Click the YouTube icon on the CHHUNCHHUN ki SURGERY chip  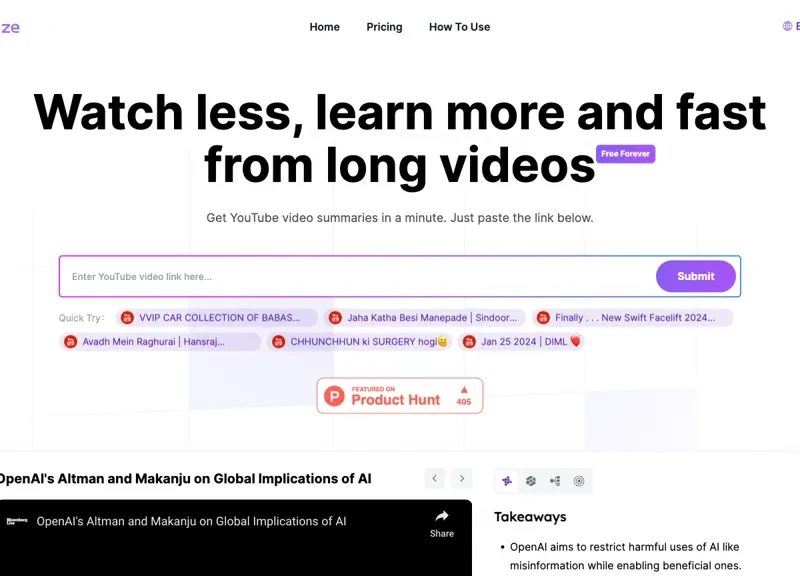pos(278,341)
